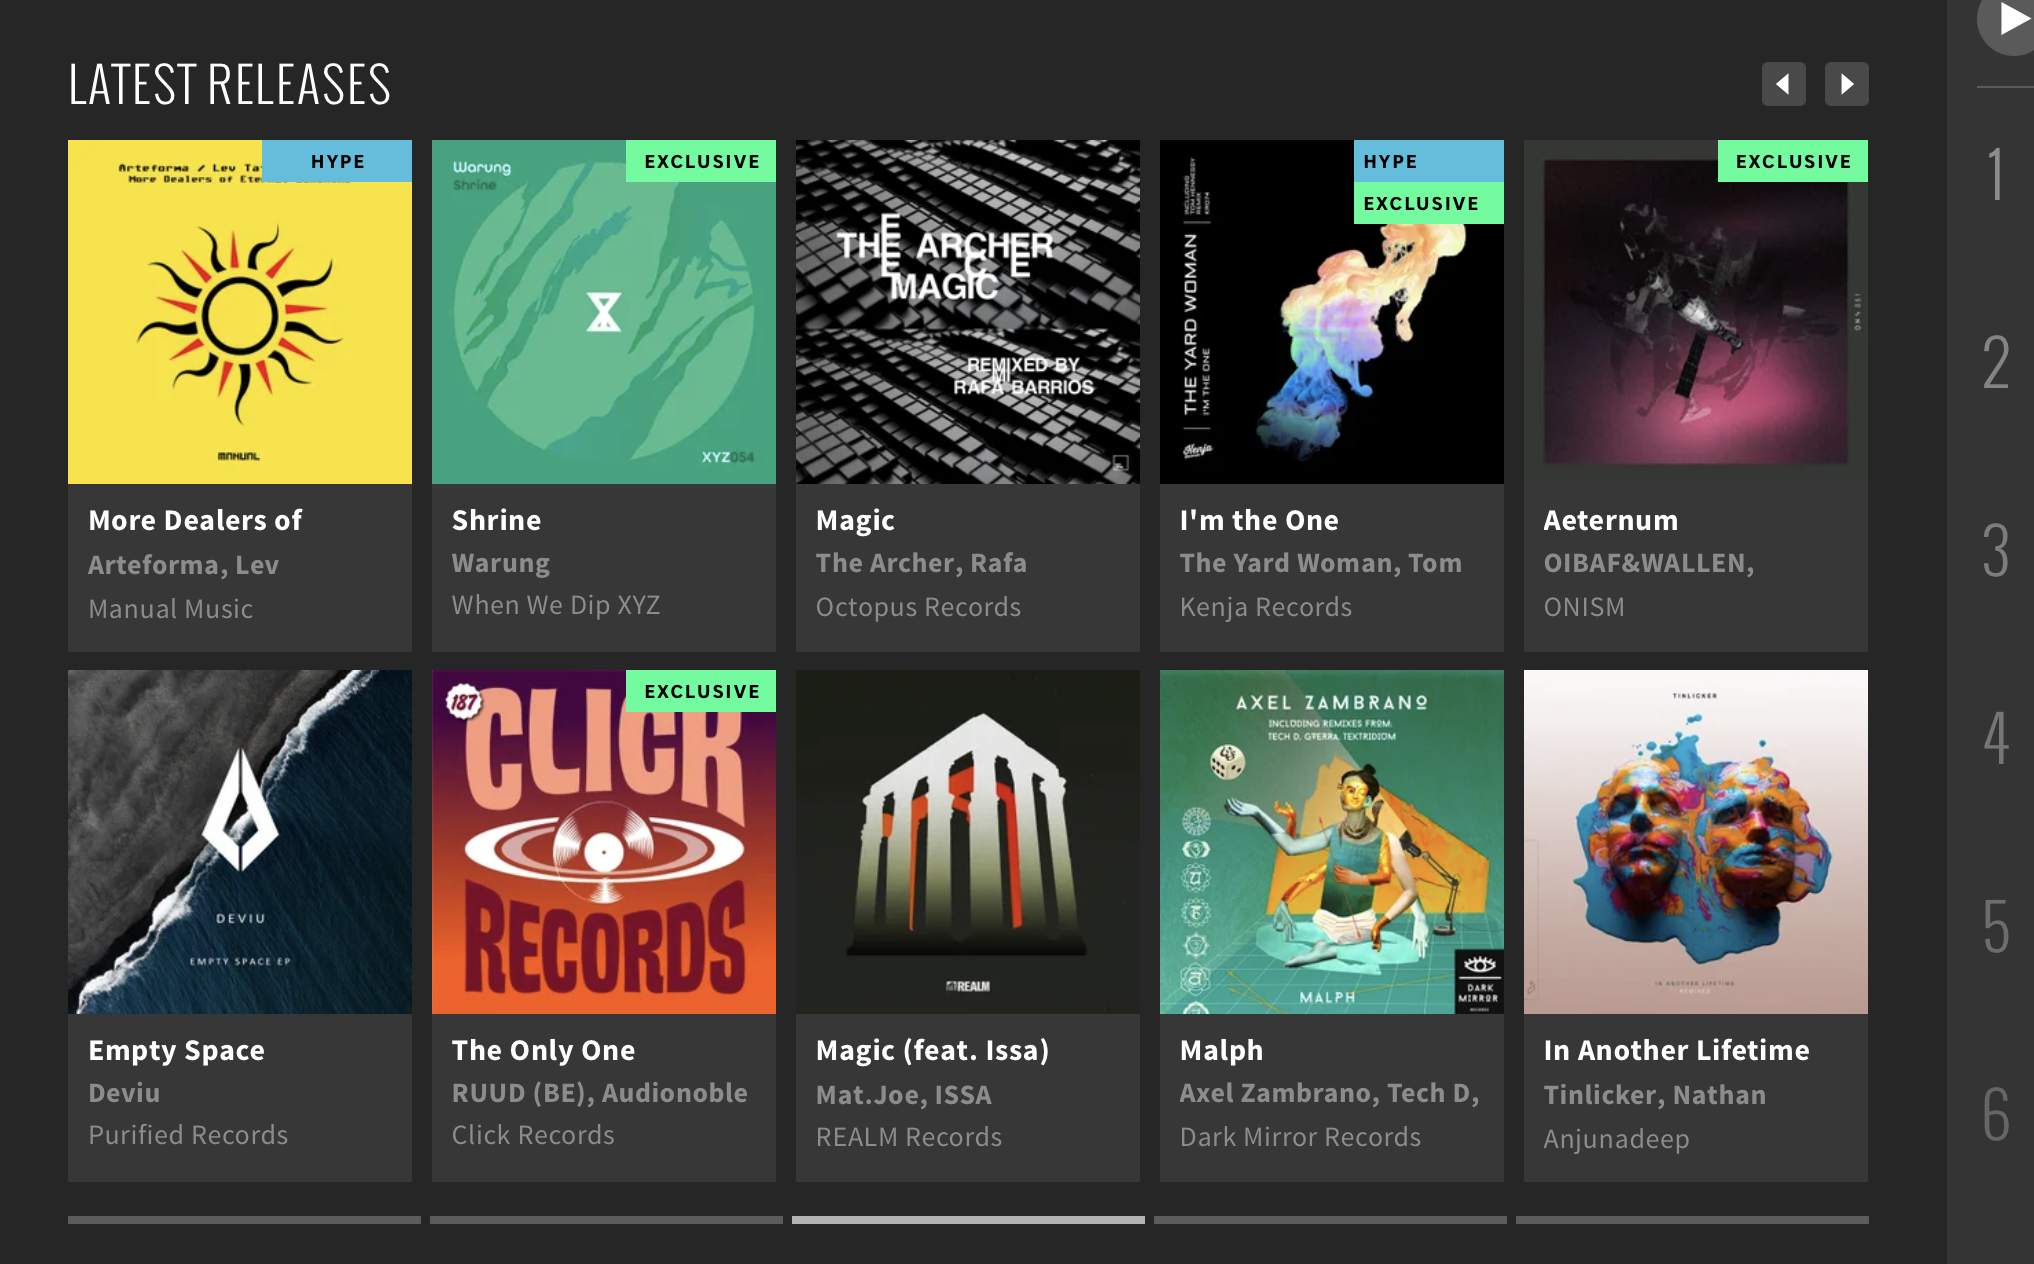
Task: Open artist Arteforma, Lev
Action: 184,565
